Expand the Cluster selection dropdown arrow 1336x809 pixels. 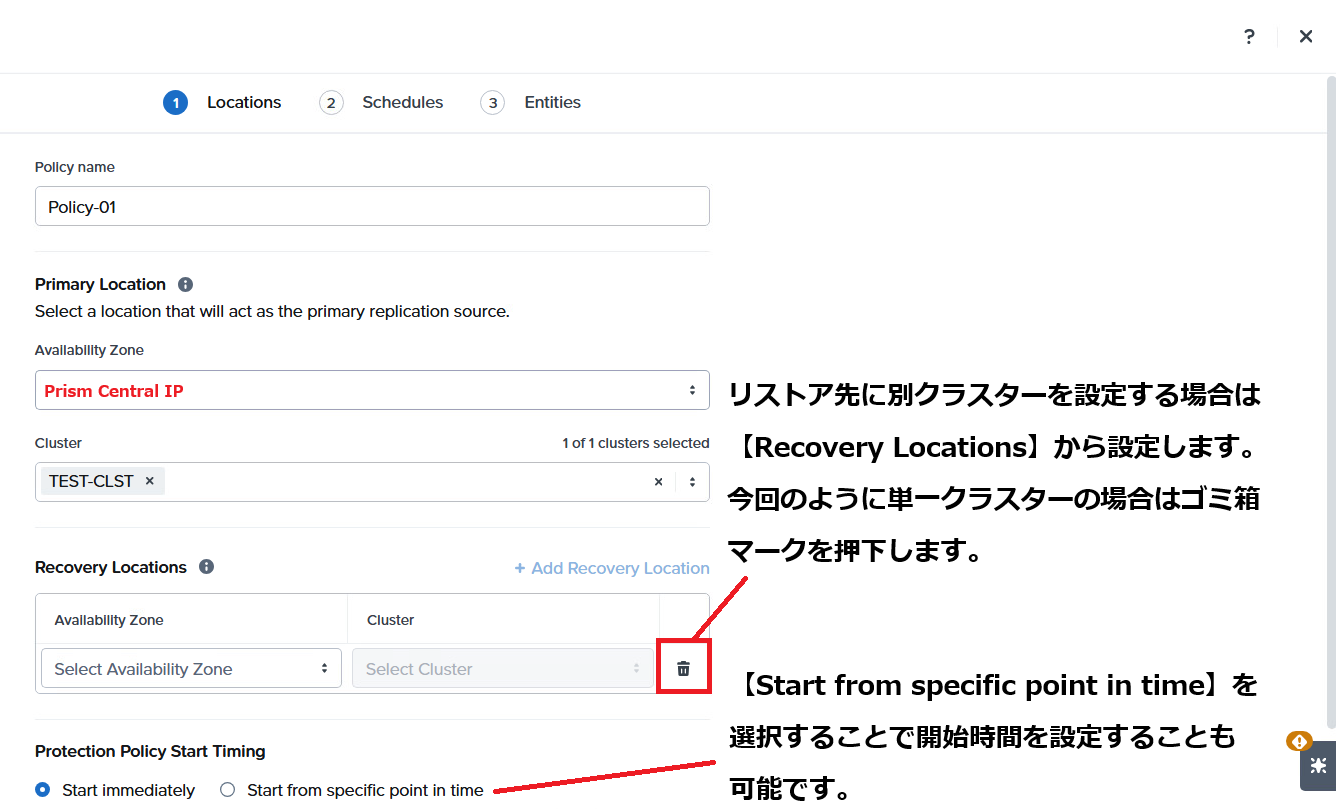tap(692, 482)
